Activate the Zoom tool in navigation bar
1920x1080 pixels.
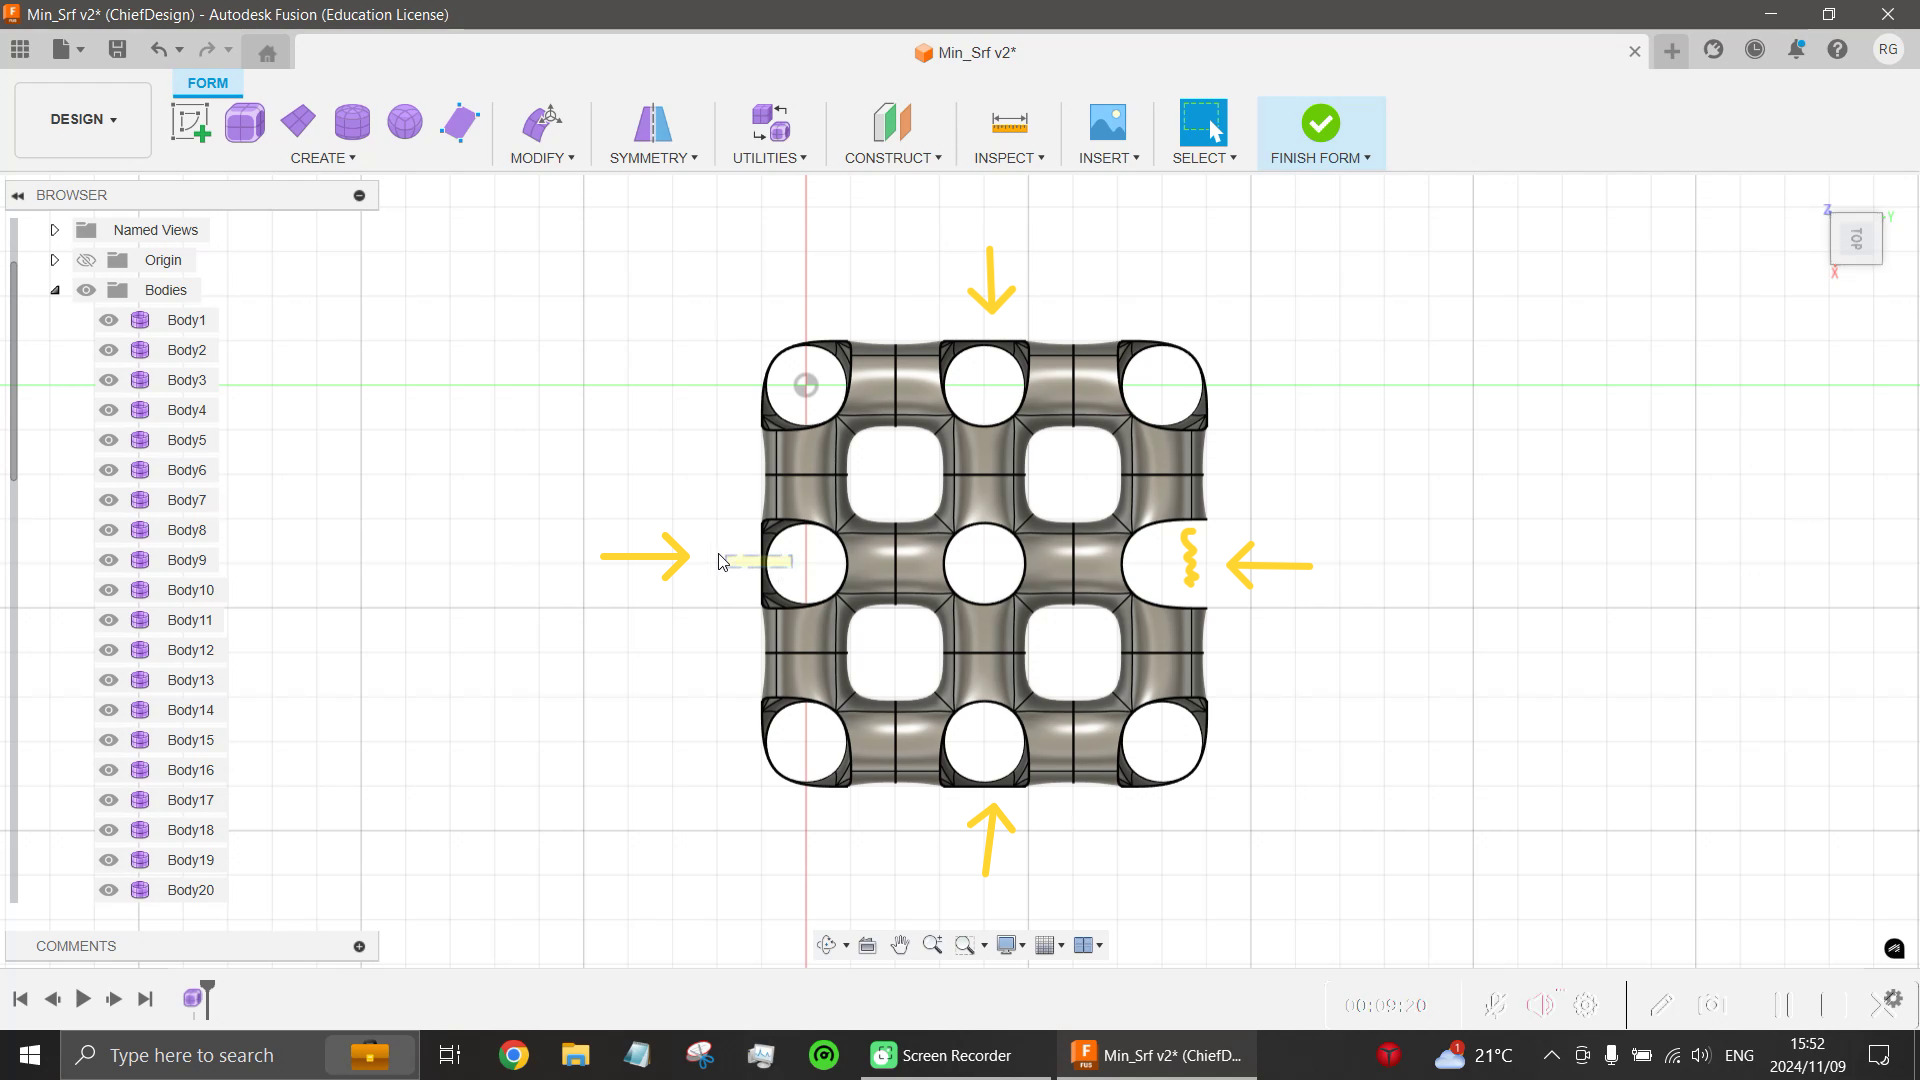[933, 944]
